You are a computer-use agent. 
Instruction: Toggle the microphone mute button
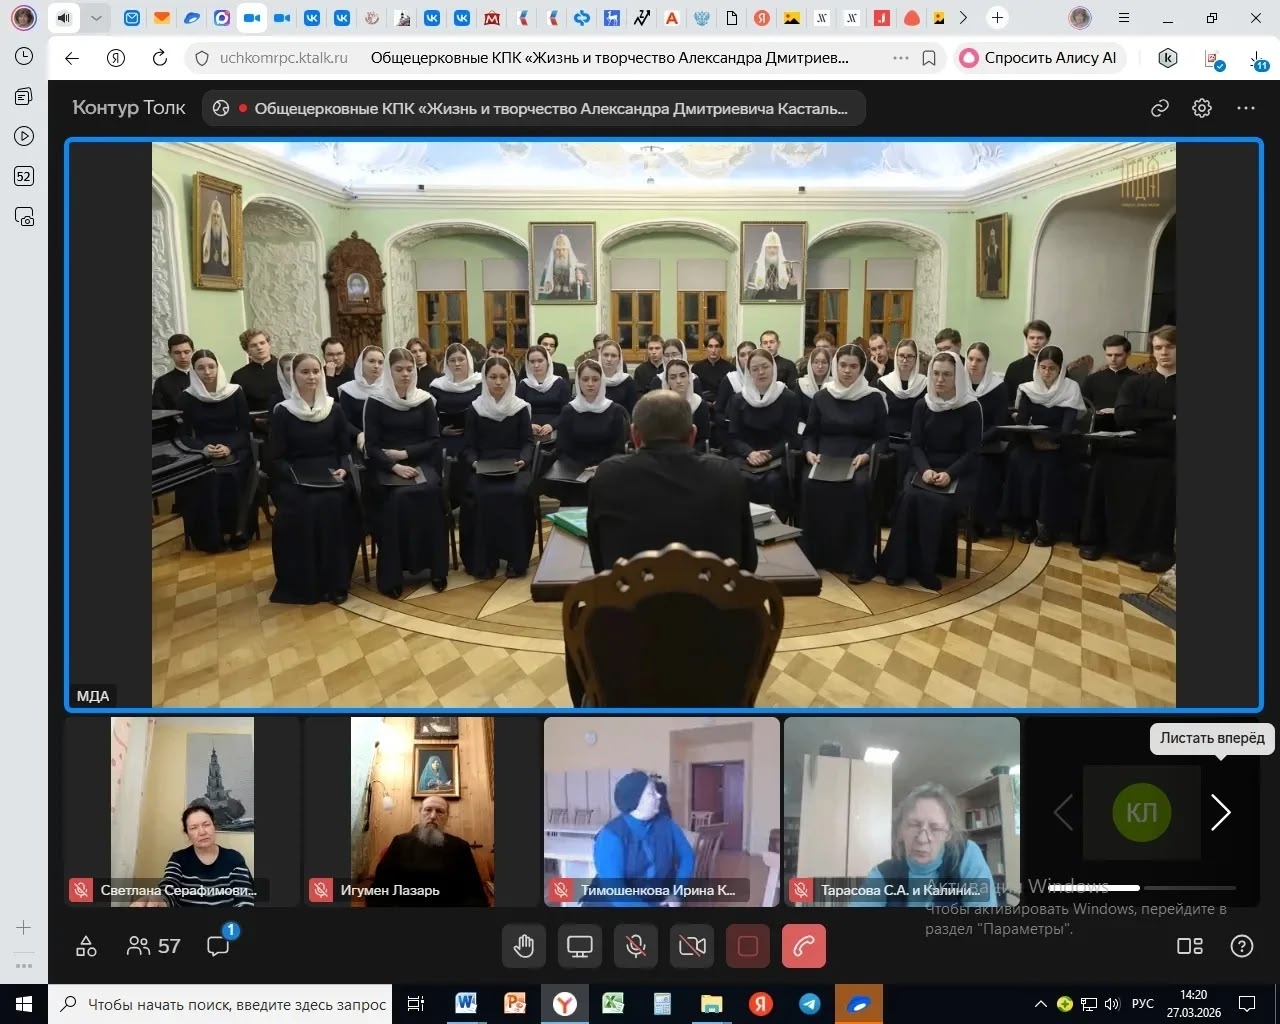coord(636,946)
